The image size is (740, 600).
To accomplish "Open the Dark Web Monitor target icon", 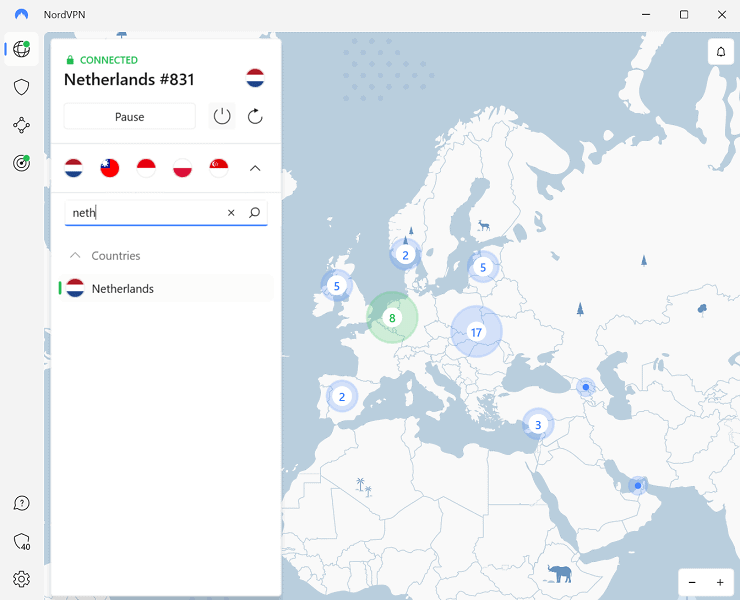I will point(21,163).
